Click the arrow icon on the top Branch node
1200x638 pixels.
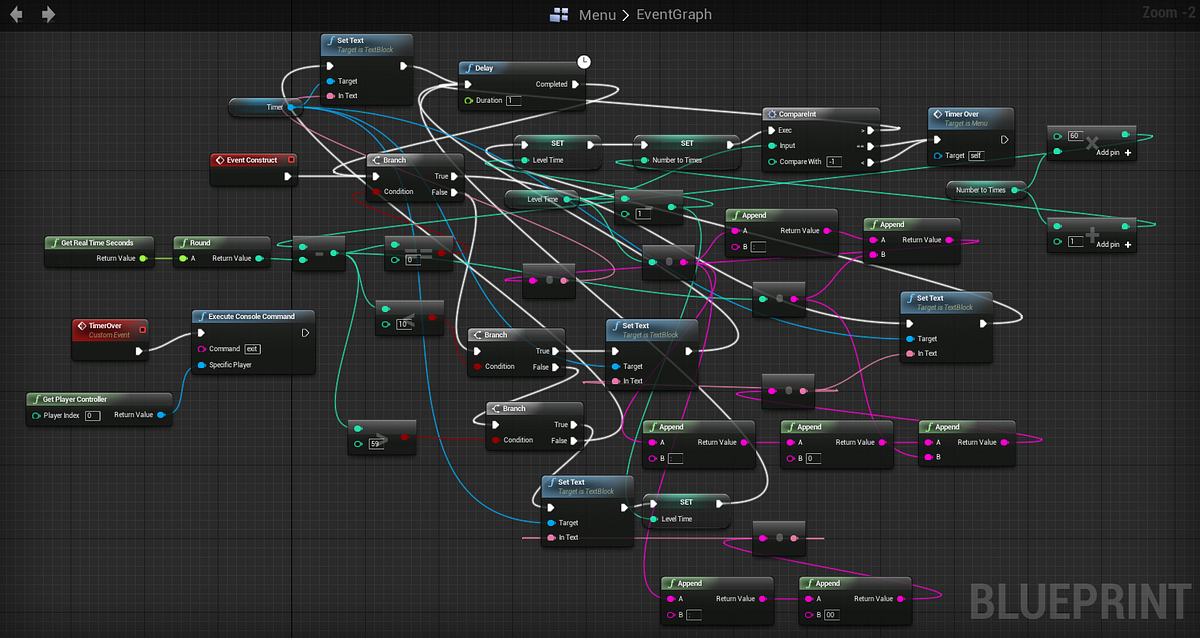(x=375, y=159)
